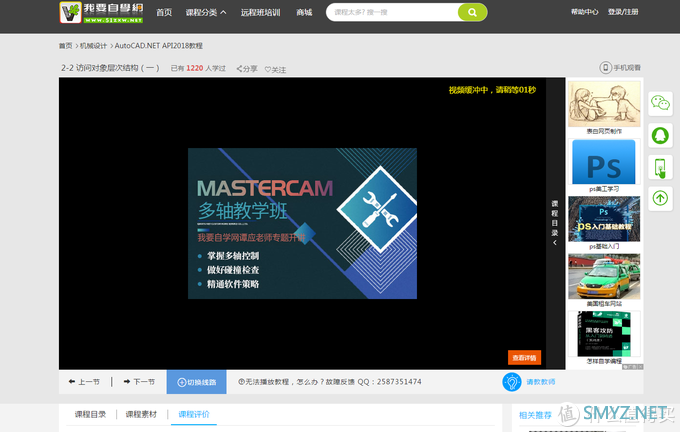Click the lesson title 2-2 访问对象层次结构
This screenshot has height=432, width=680.
pos(110,68)
